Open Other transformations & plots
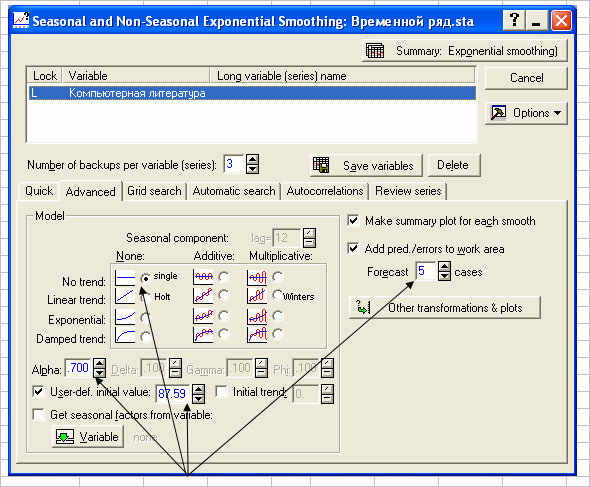This screenshot has height=487, width=590. (x=445, y=308)
